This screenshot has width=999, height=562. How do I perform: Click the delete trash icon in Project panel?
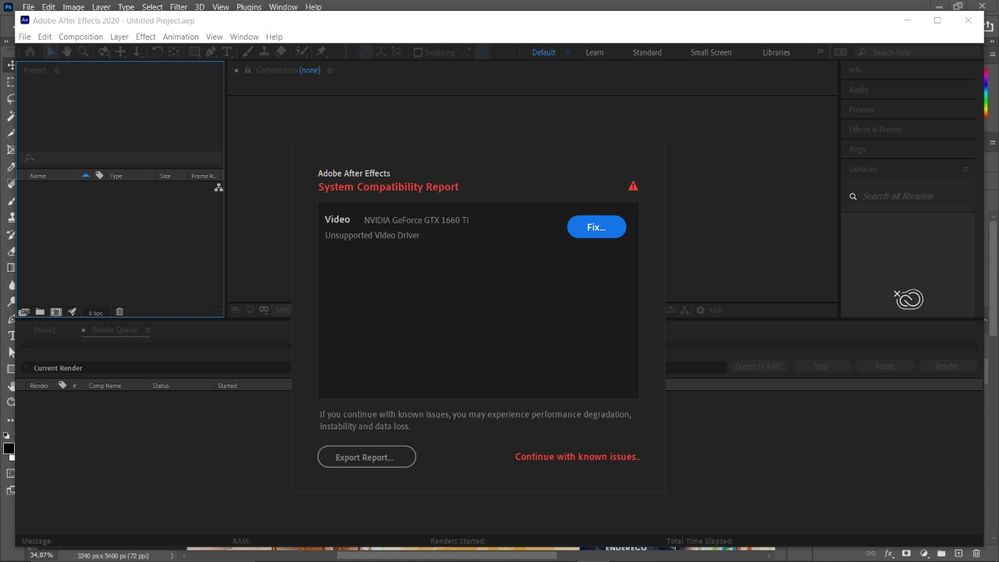119,312
